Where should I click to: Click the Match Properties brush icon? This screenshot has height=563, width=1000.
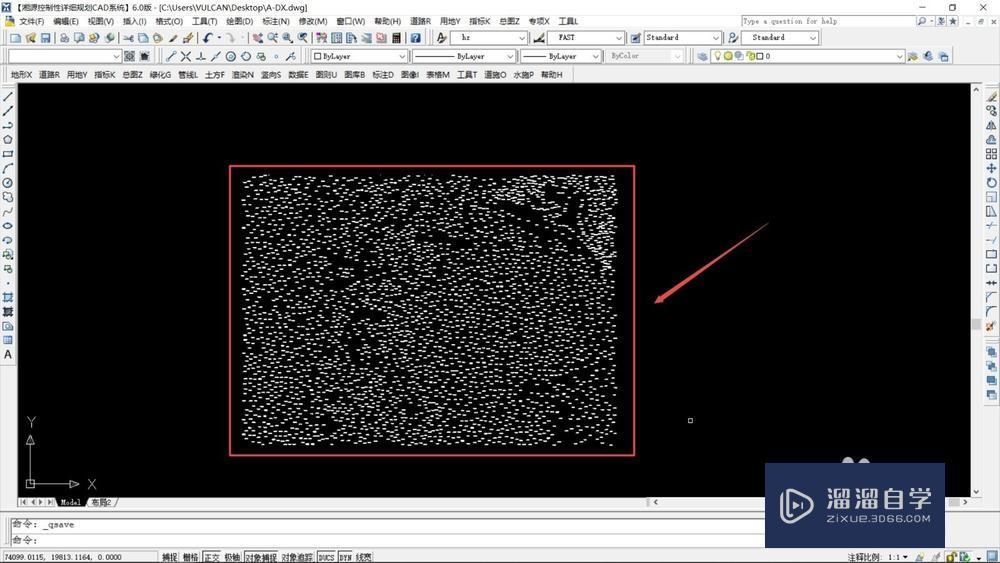(x=173, y=38)
